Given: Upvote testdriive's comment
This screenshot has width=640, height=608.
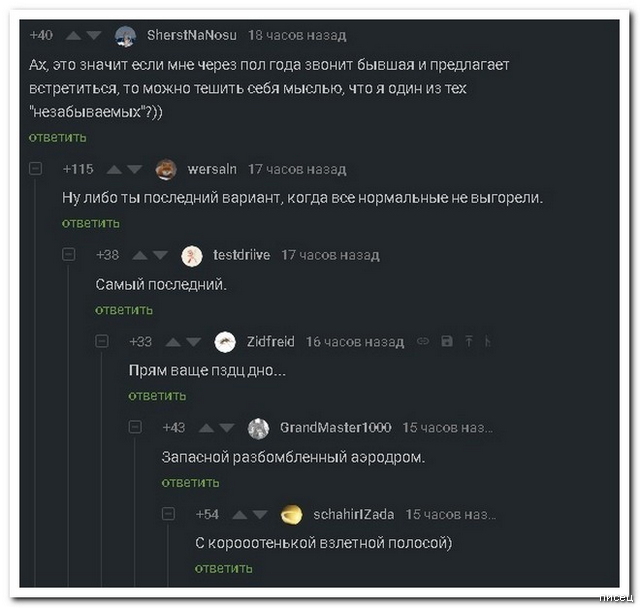Looking at the screenshot, I should click(140, 255).
